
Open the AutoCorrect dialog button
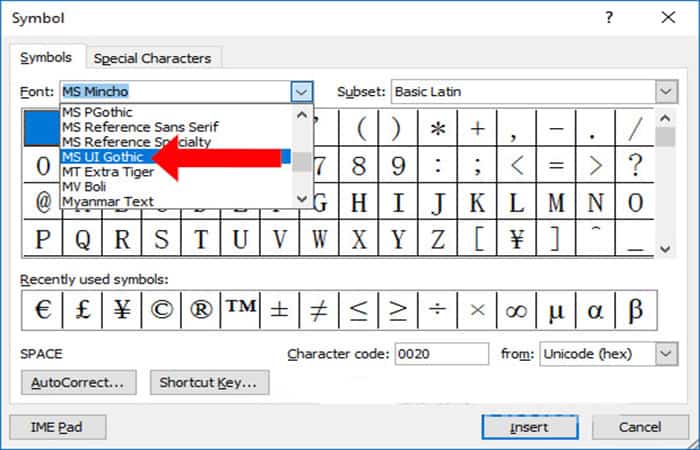tap(79, 383)
